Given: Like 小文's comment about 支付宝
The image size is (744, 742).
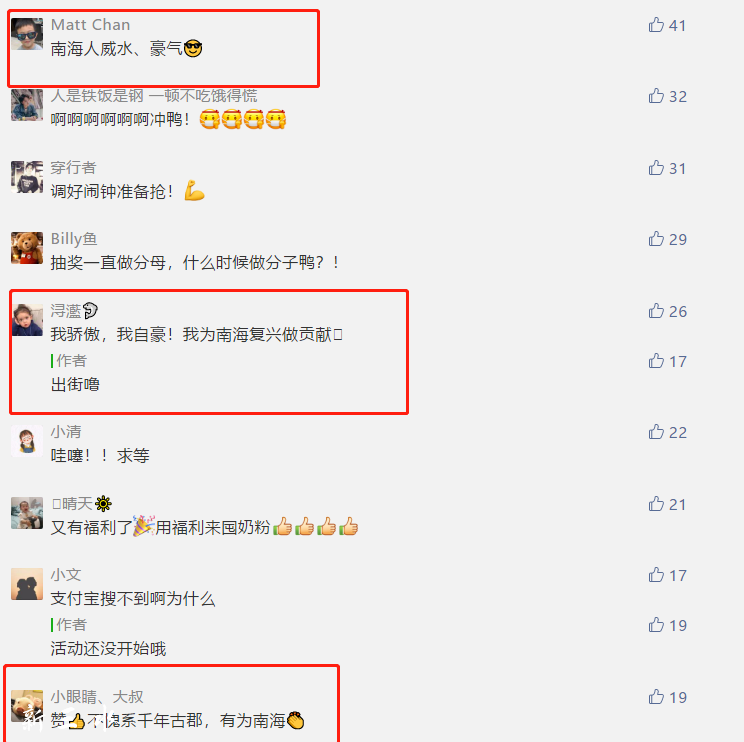Looking at the screenshot, I should tap(656, 575).
